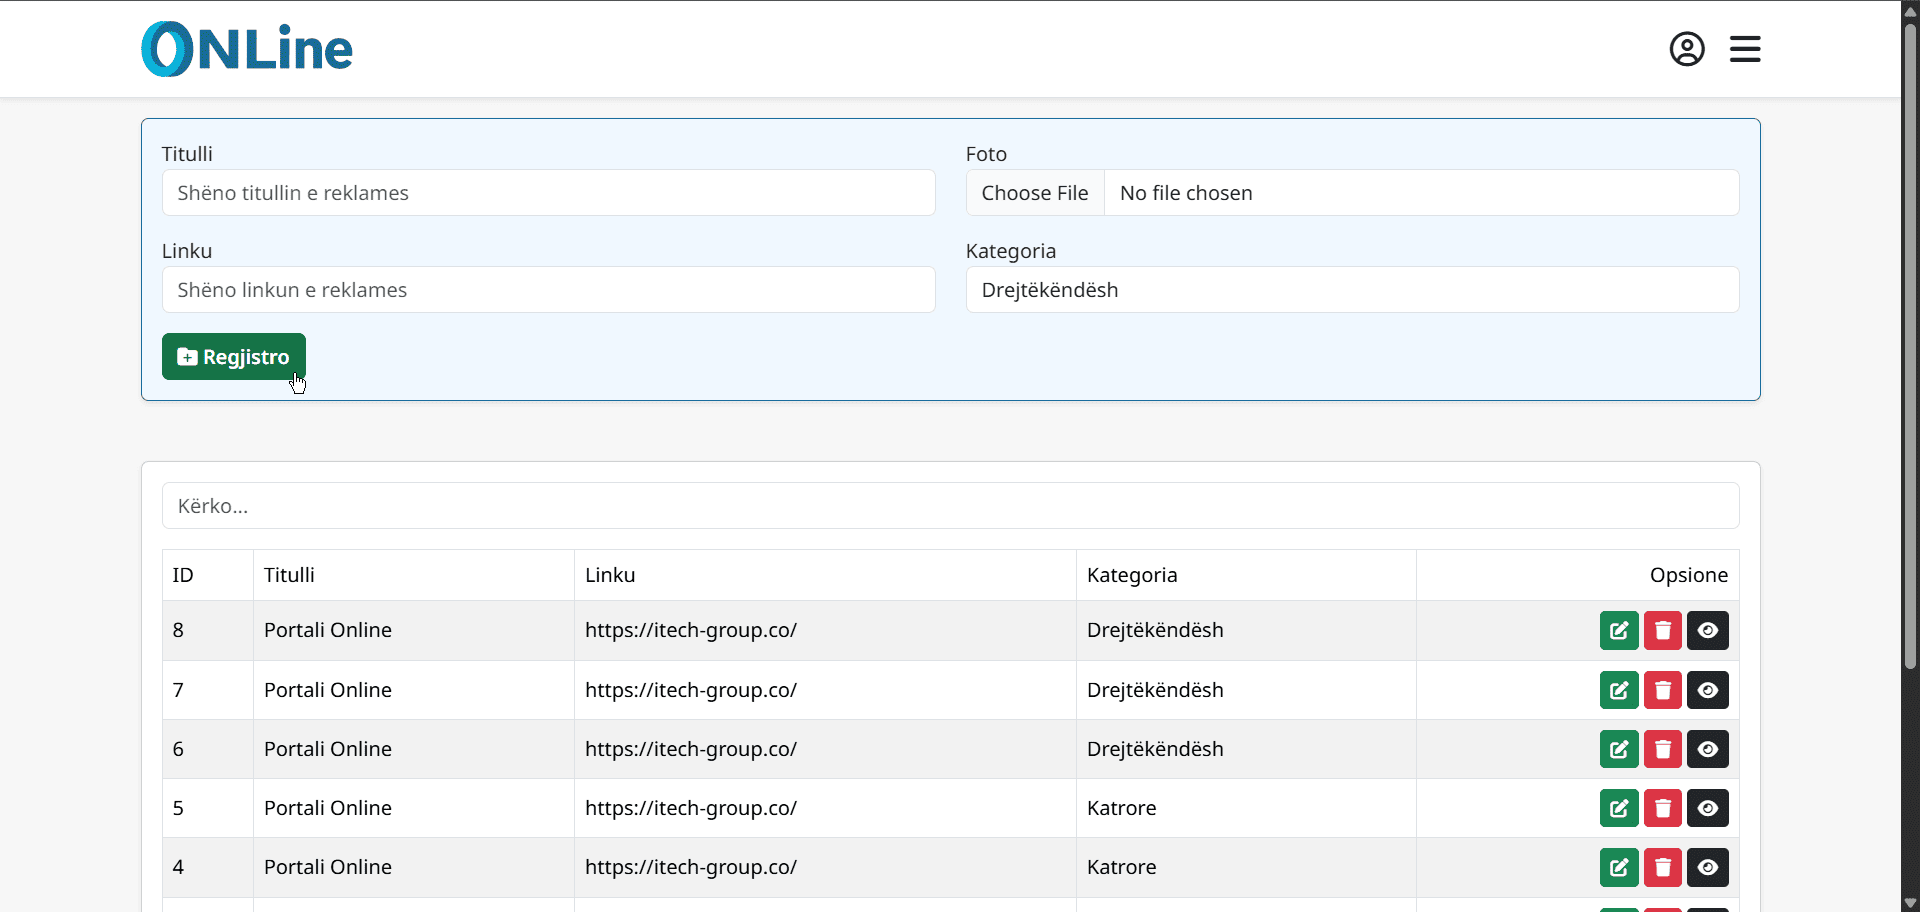Screen dimensions: 1920x912
Task: Expand the Kategoria dropdown
Action: click(1352, 290)
